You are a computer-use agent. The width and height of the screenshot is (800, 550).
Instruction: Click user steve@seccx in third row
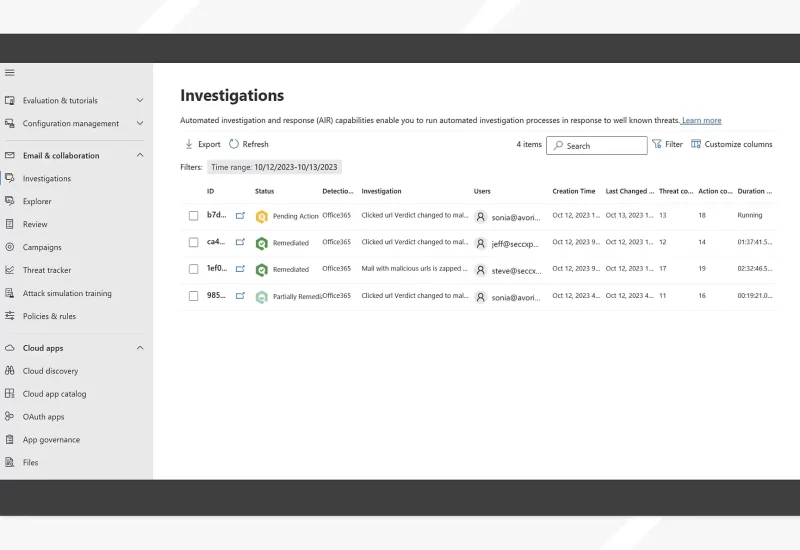click(516, 271)
